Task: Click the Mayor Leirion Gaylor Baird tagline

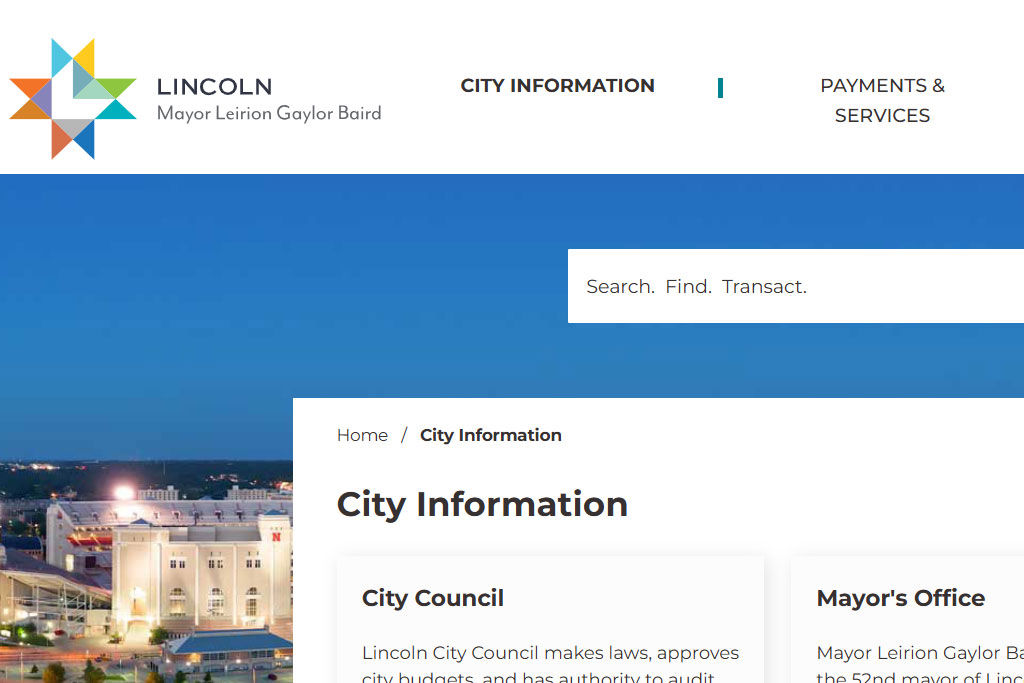Action: tap(268, 113)
